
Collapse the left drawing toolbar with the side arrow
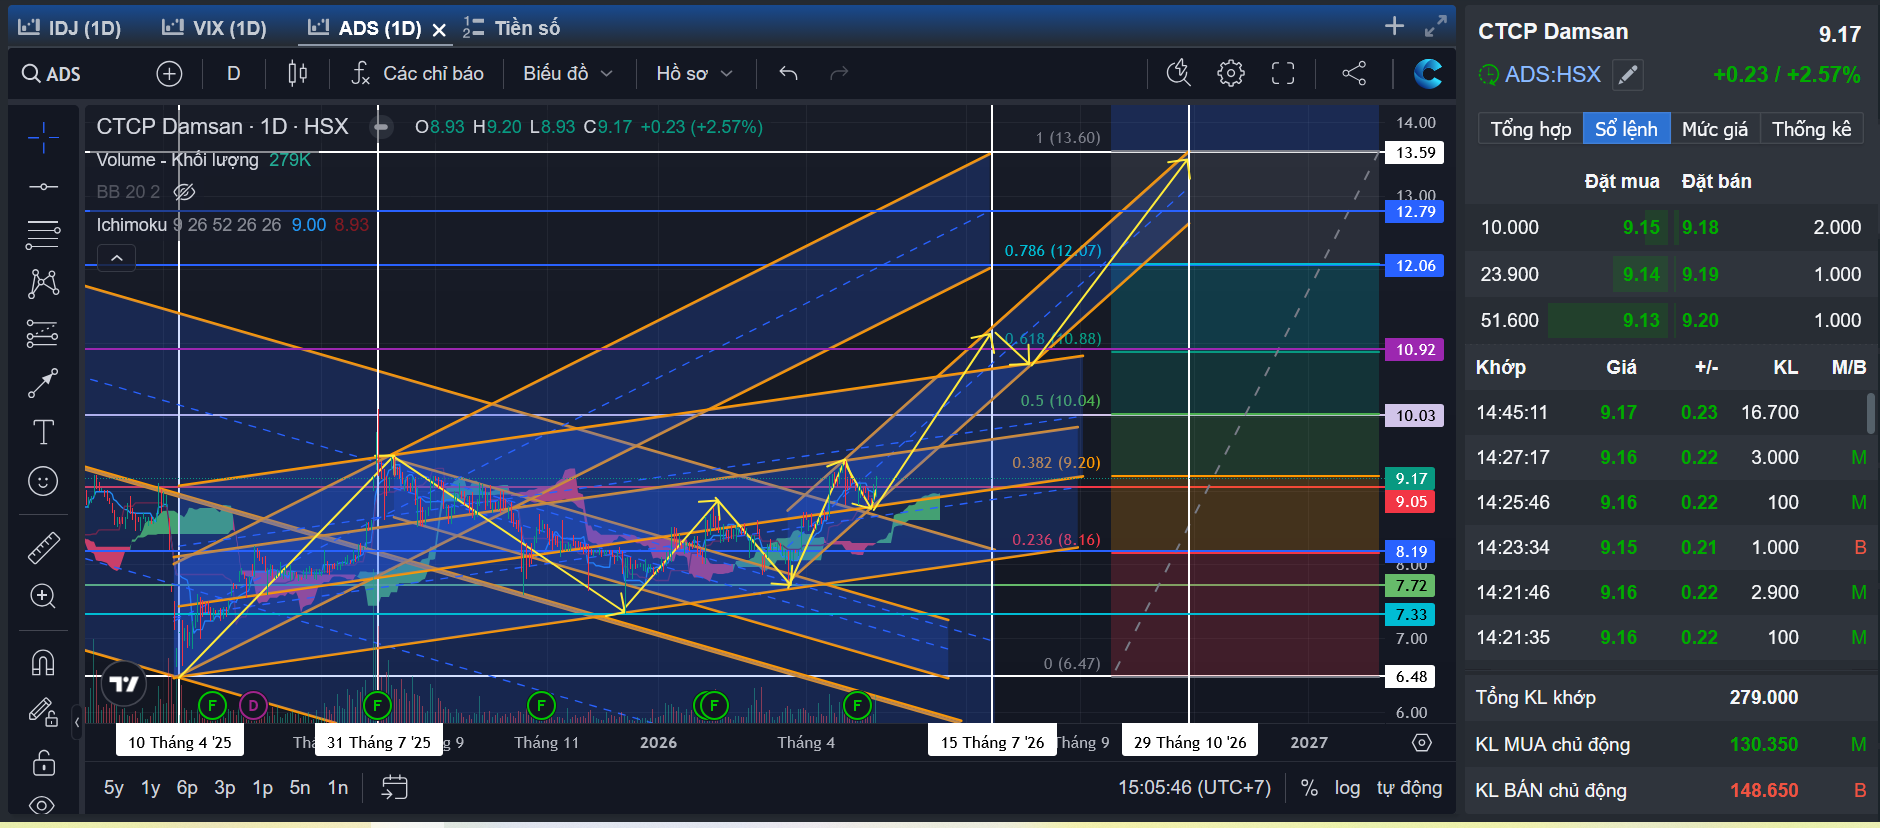pos(77,720)
